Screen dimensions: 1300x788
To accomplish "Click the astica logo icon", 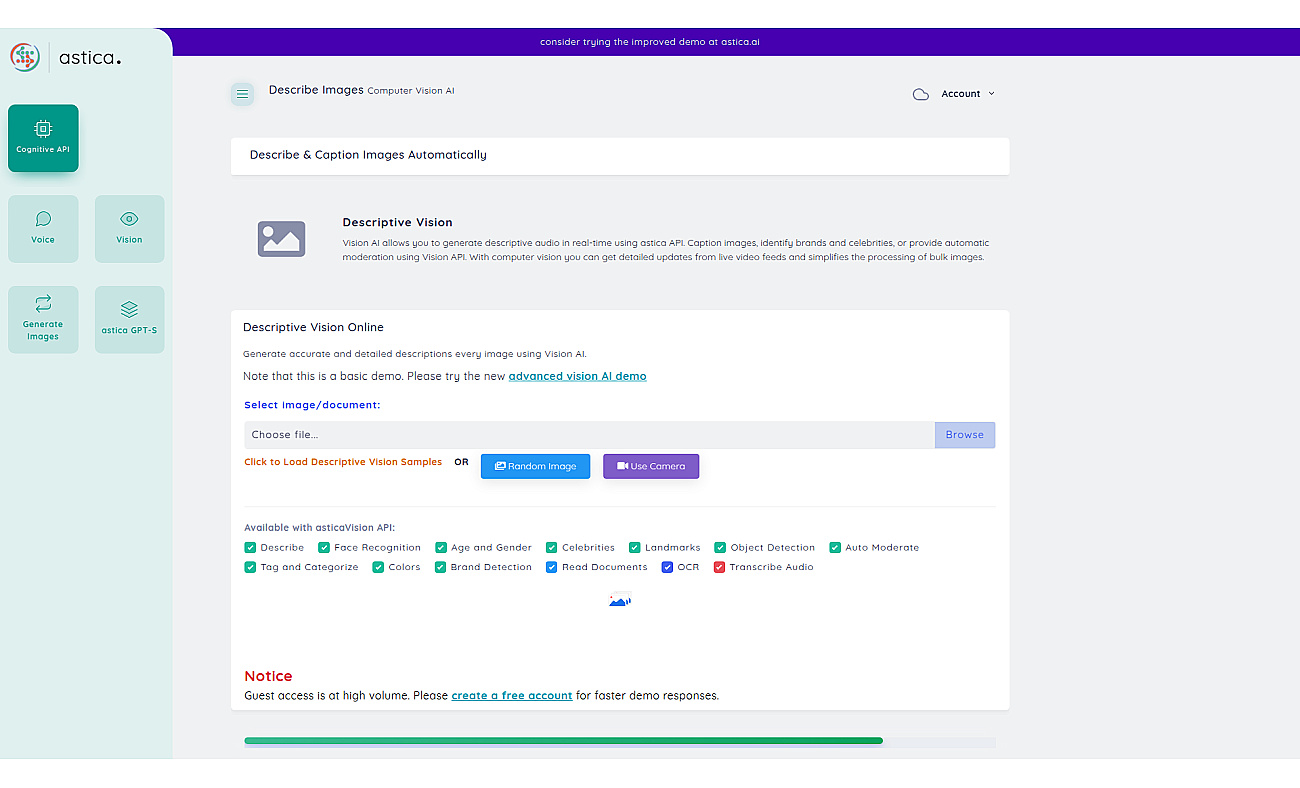I will (x=25, y=57).
